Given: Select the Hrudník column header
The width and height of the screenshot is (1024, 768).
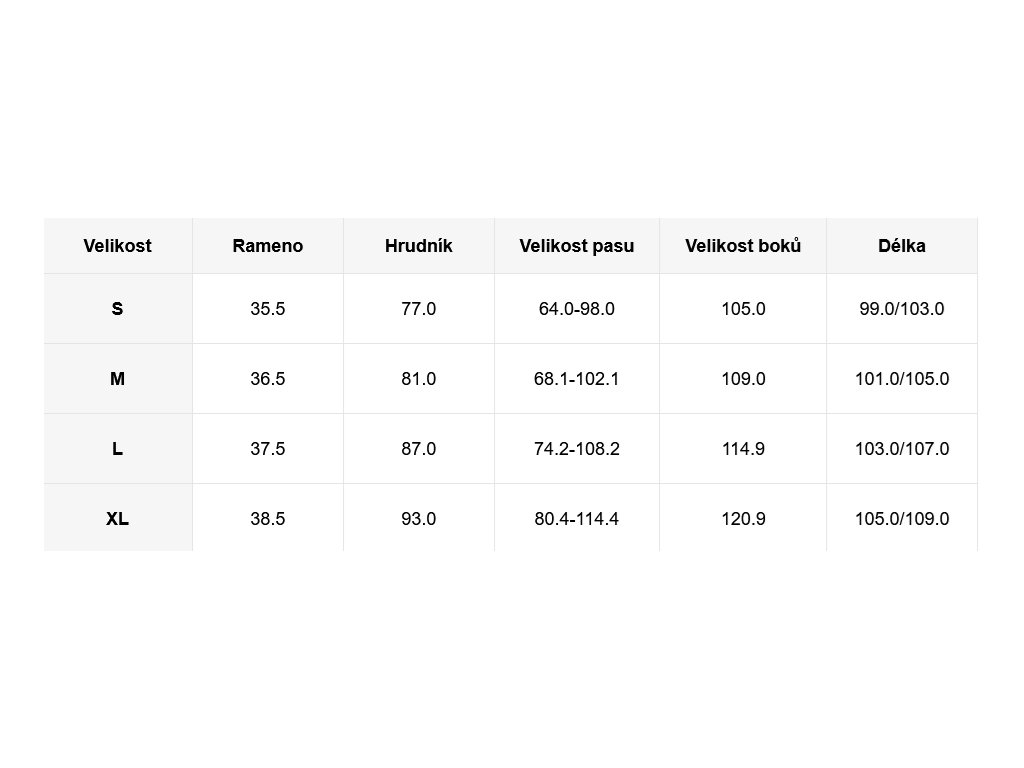Looking at the screenshot, I should [419, 246].
